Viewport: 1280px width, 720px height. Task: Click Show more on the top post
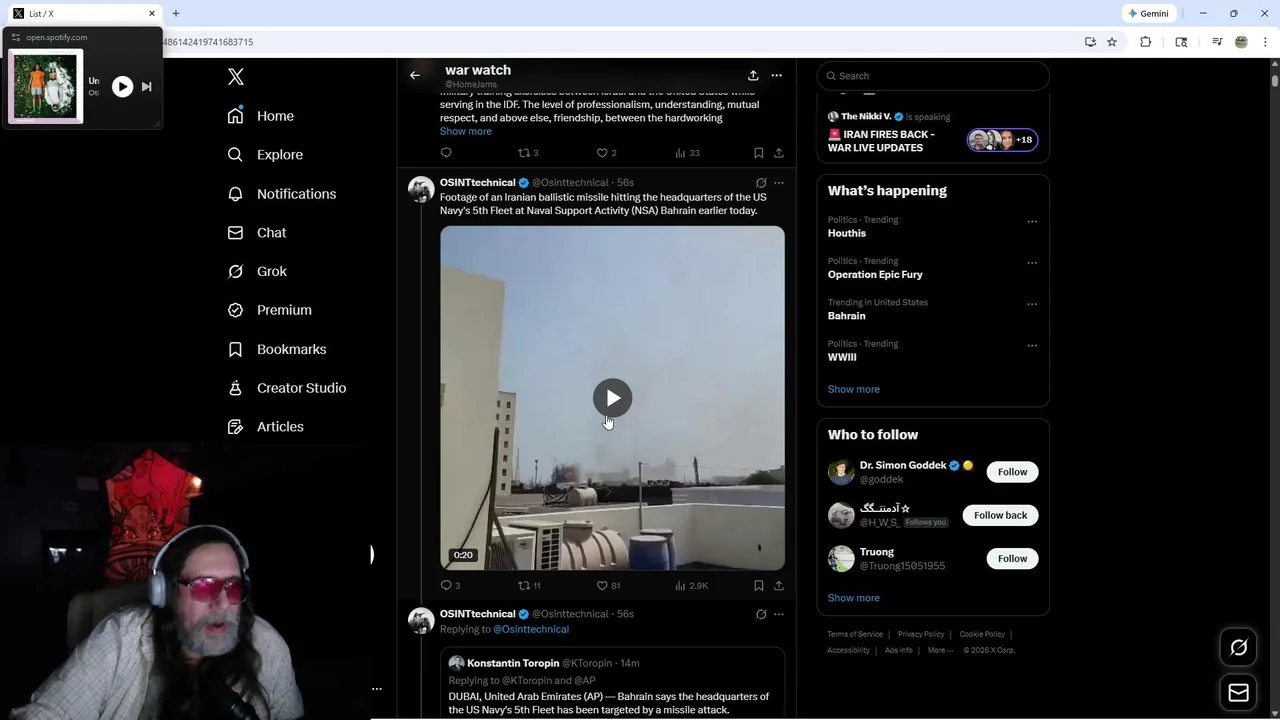point(466,131)
